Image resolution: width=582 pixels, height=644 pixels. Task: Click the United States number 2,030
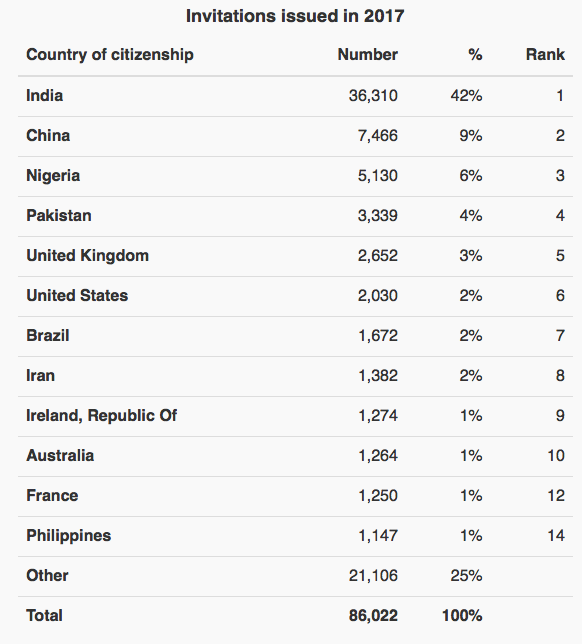click(377, 296)
